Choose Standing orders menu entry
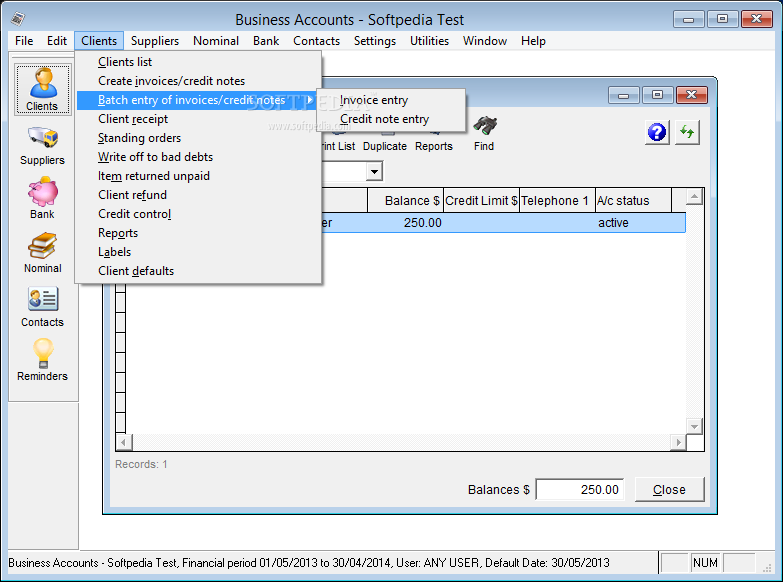 coord(199,138)
